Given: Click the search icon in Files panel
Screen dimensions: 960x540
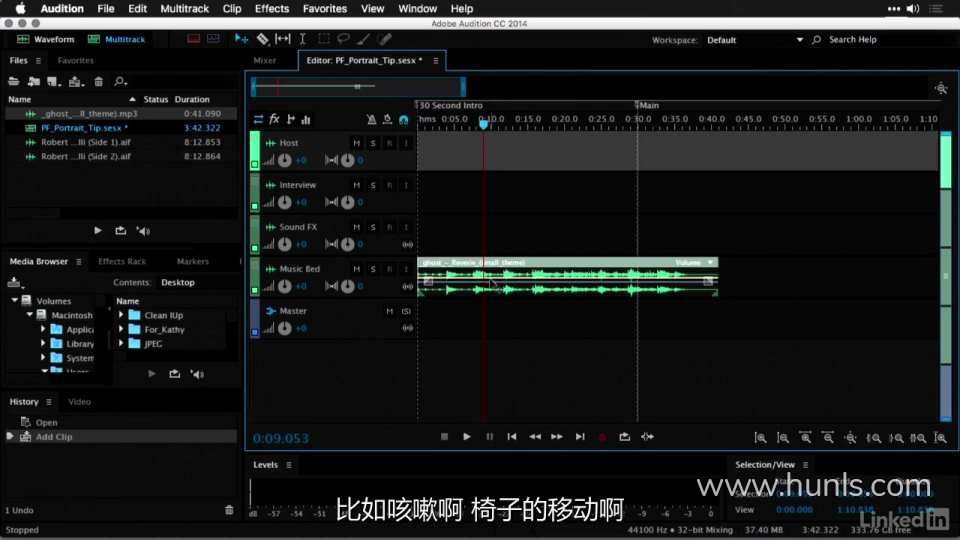Looking at the screenshot, I should click(120, 81).
